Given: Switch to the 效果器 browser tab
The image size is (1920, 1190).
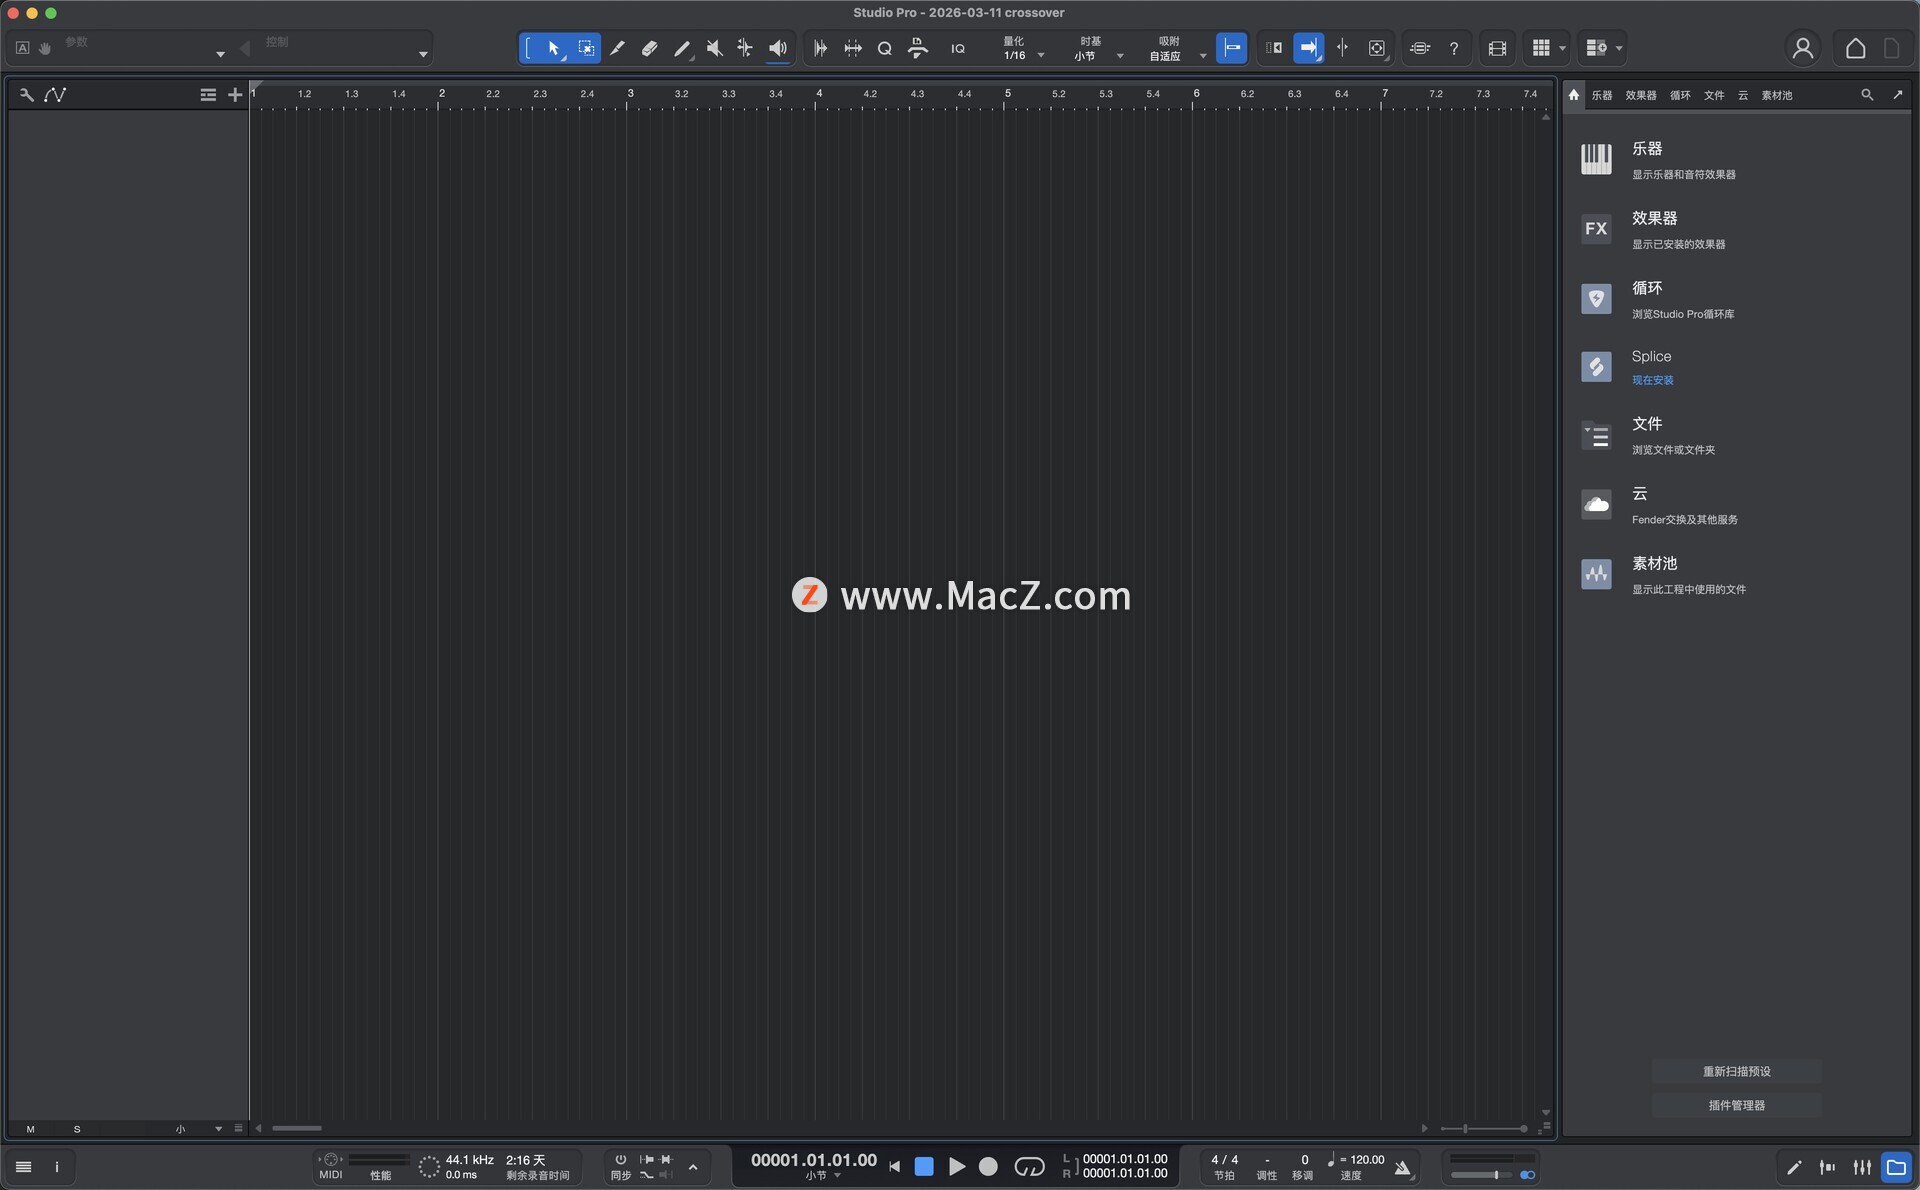Looking at the screenshot, I should [1640, 95].
